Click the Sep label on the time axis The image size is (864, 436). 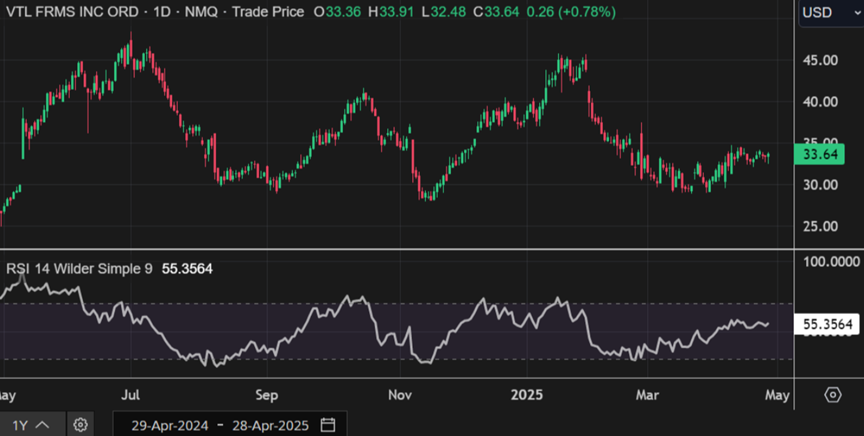266,395
